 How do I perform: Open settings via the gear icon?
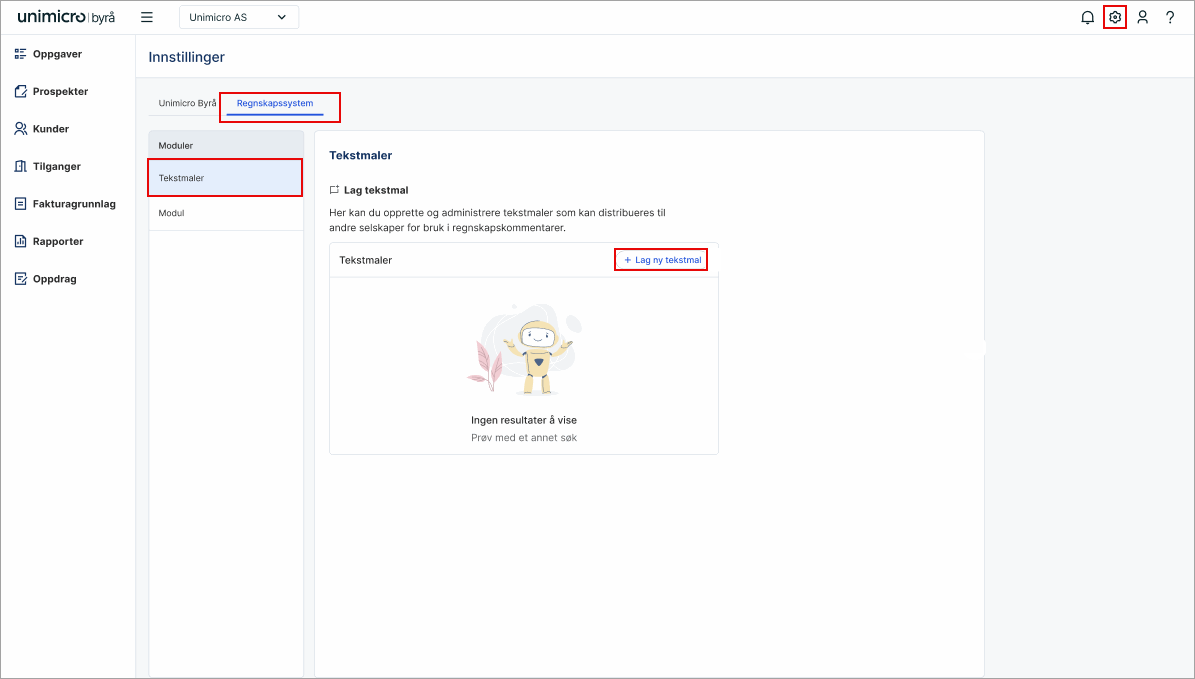click(1115, 17)
